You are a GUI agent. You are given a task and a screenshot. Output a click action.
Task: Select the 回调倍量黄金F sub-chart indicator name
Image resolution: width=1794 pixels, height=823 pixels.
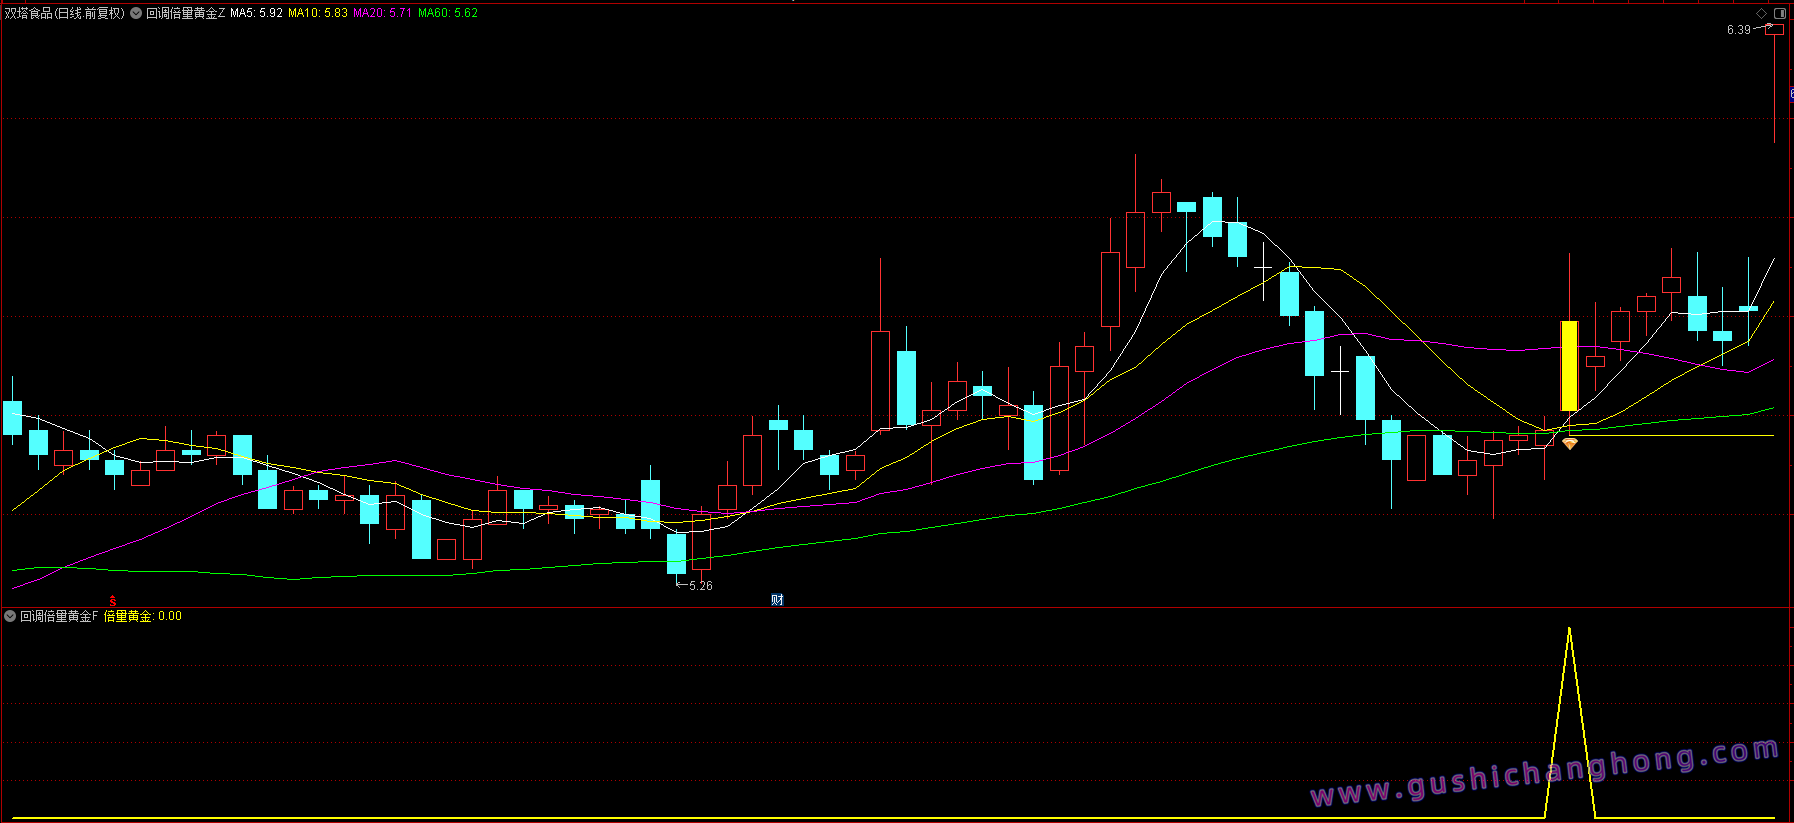[x=59, y=616]
